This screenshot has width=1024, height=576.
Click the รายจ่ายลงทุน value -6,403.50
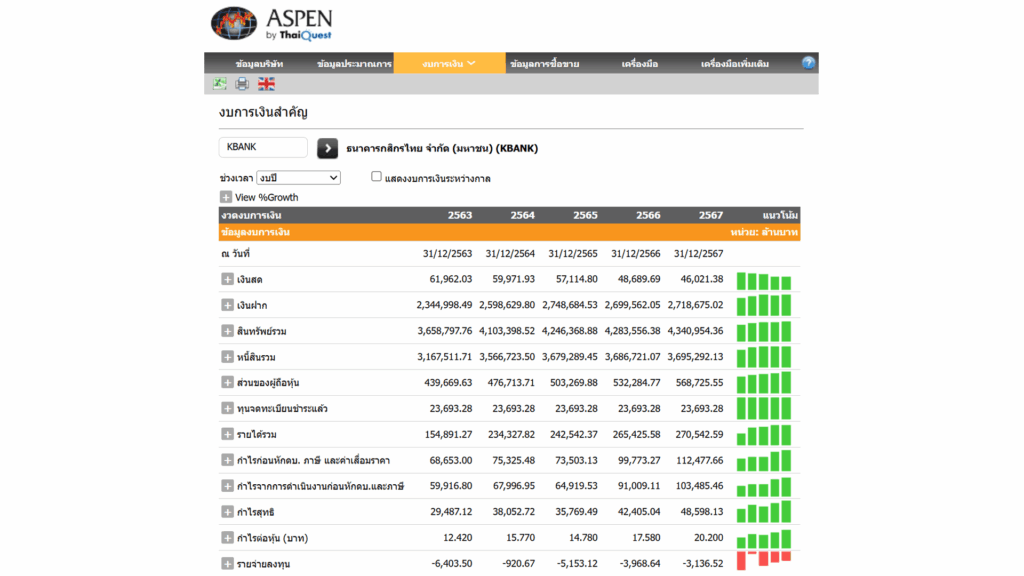(451, 564)
